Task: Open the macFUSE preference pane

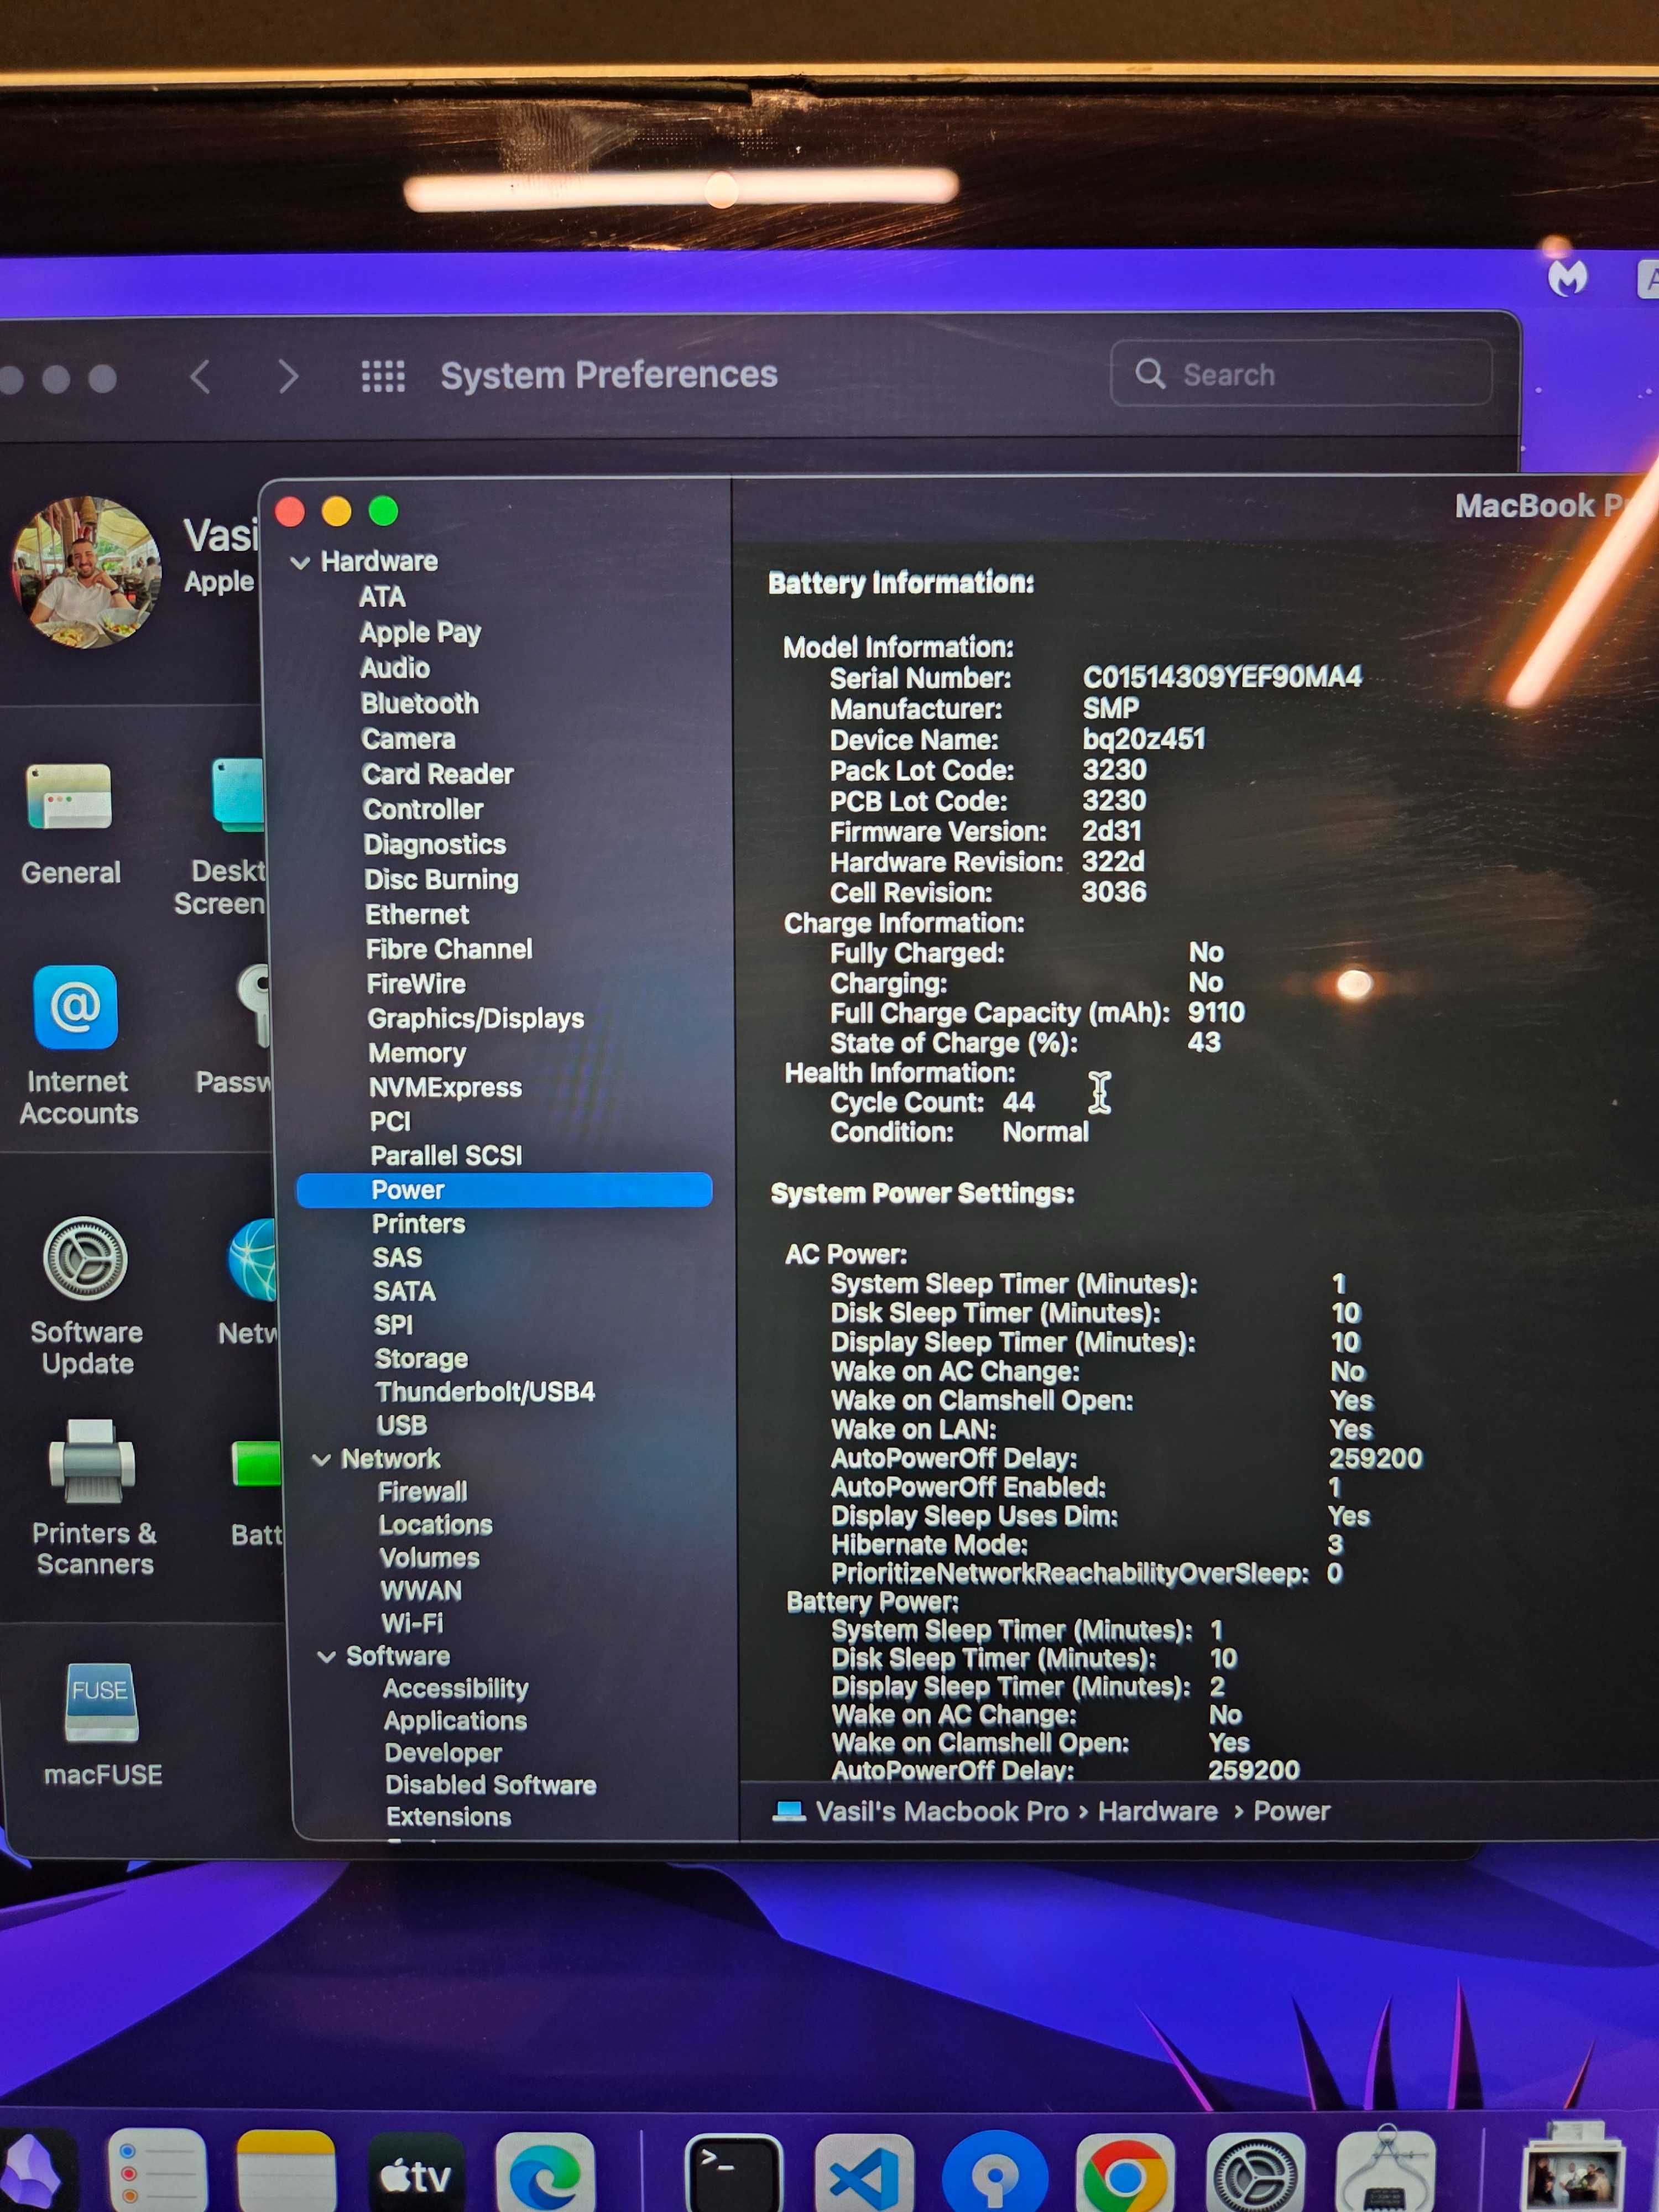Action: coord(102,1724)
